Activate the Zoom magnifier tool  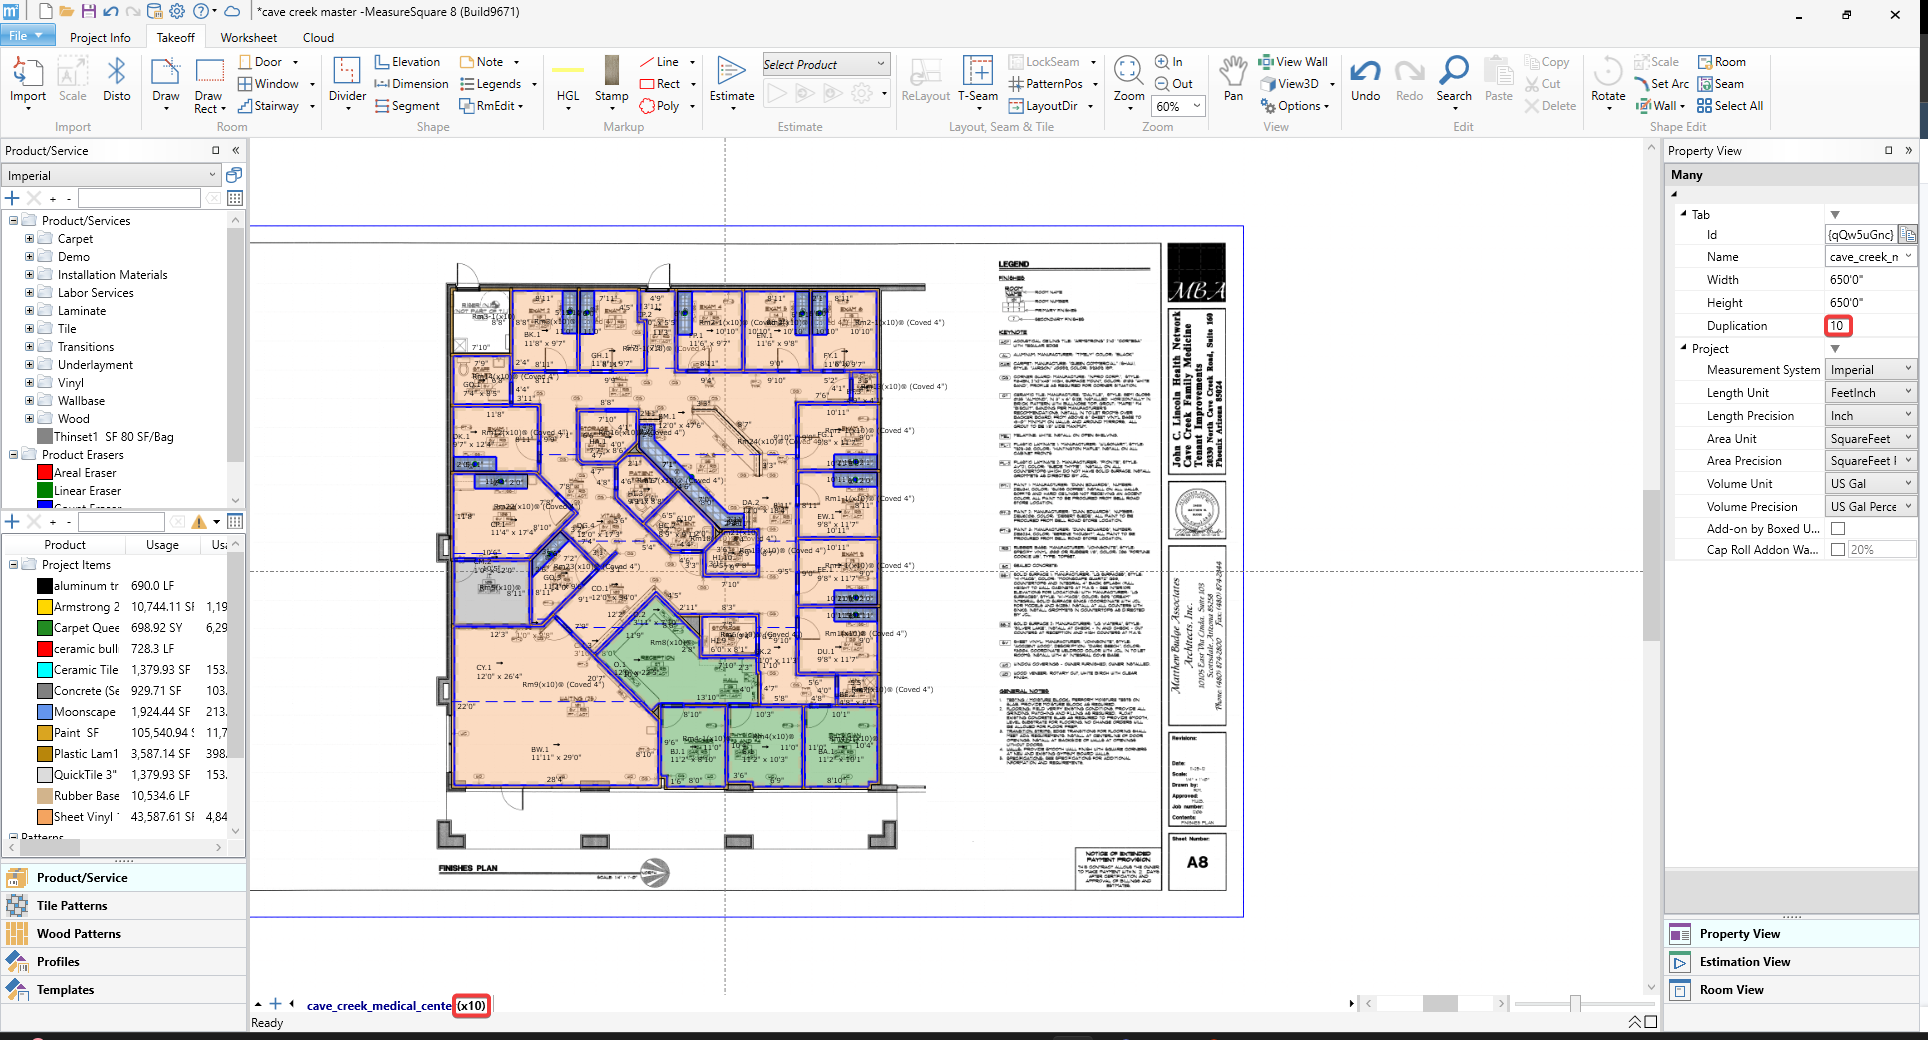pyautogui.click(x=1129, y=81)
